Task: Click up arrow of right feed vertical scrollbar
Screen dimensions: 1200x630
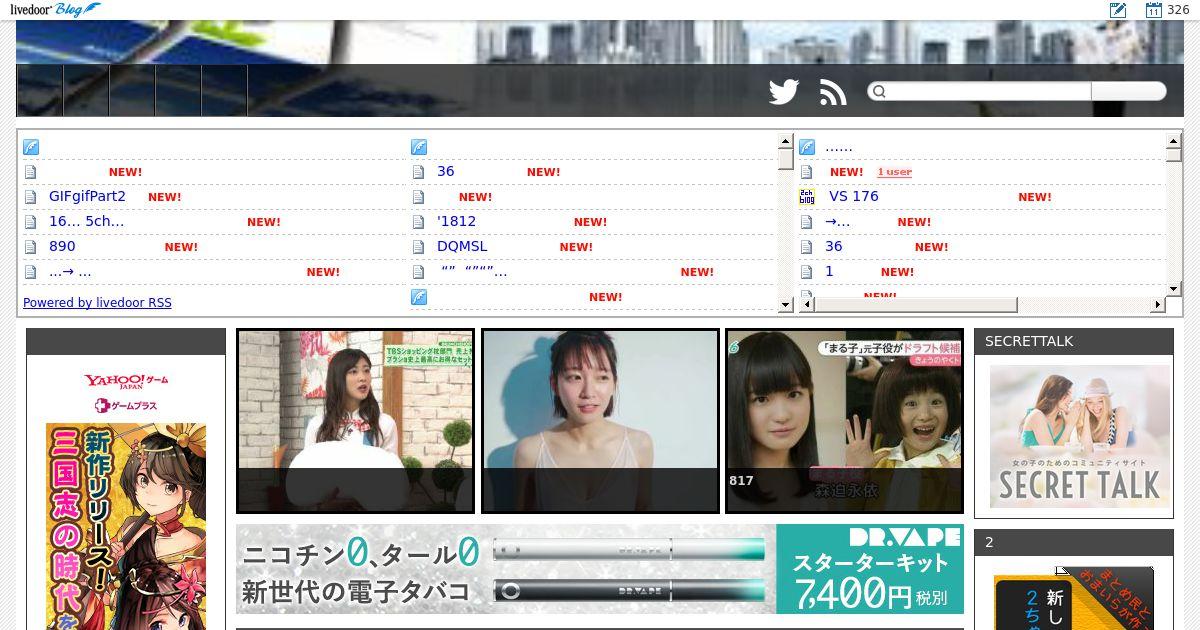Action: point(1174,142)
